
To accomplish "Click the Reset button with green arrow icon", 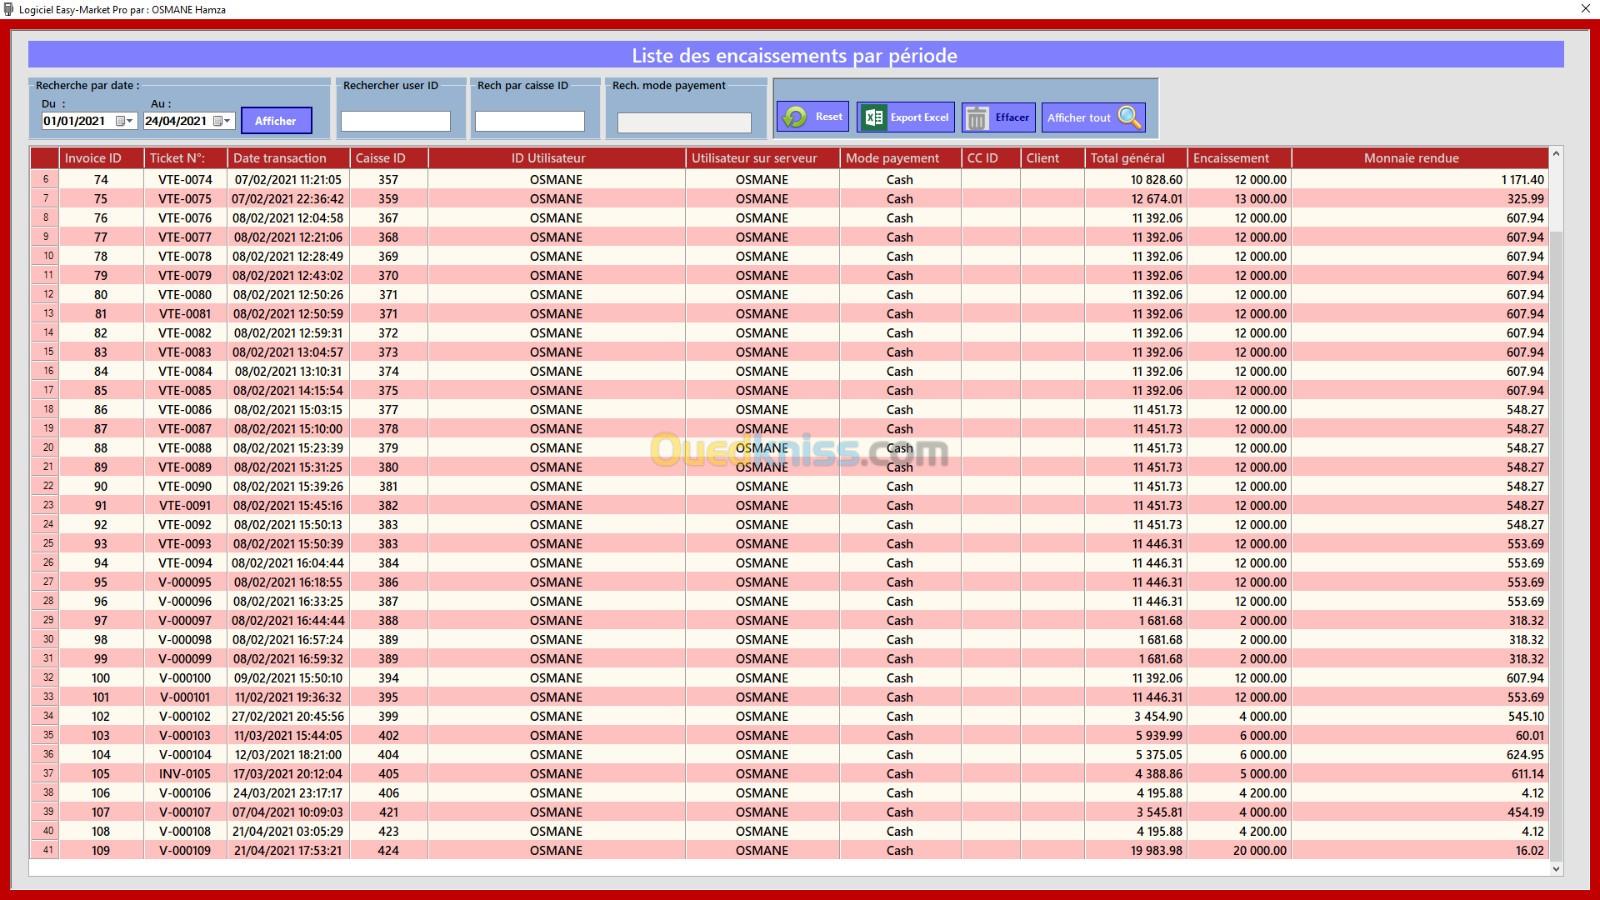I will [x=812, y=117].
